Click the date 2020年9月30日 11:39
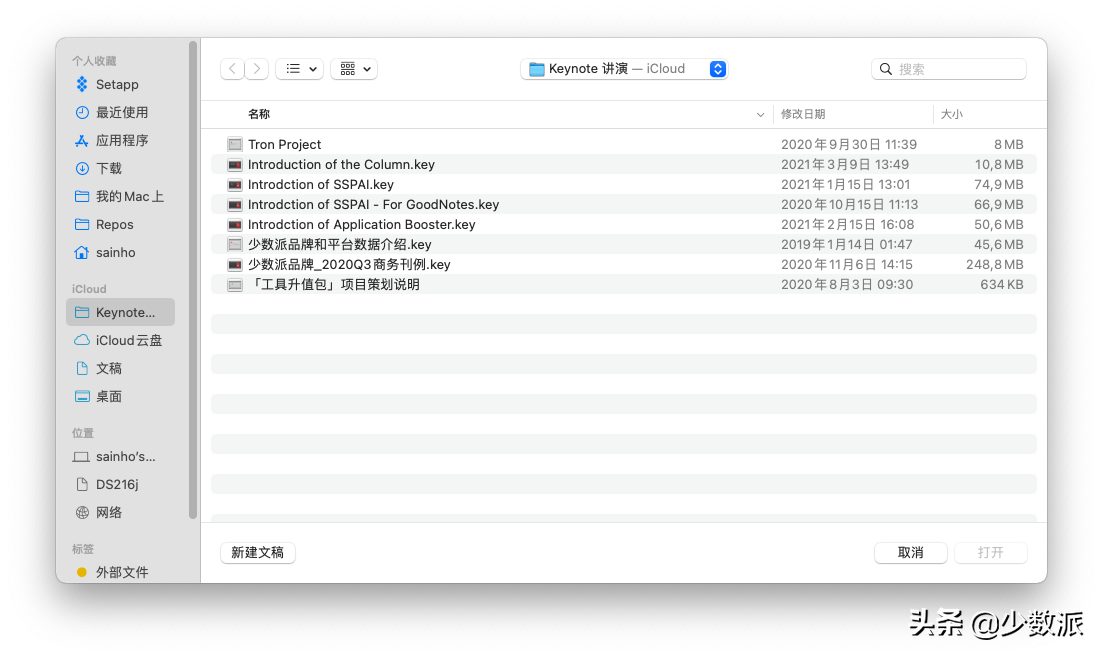 tap(849, 145)
